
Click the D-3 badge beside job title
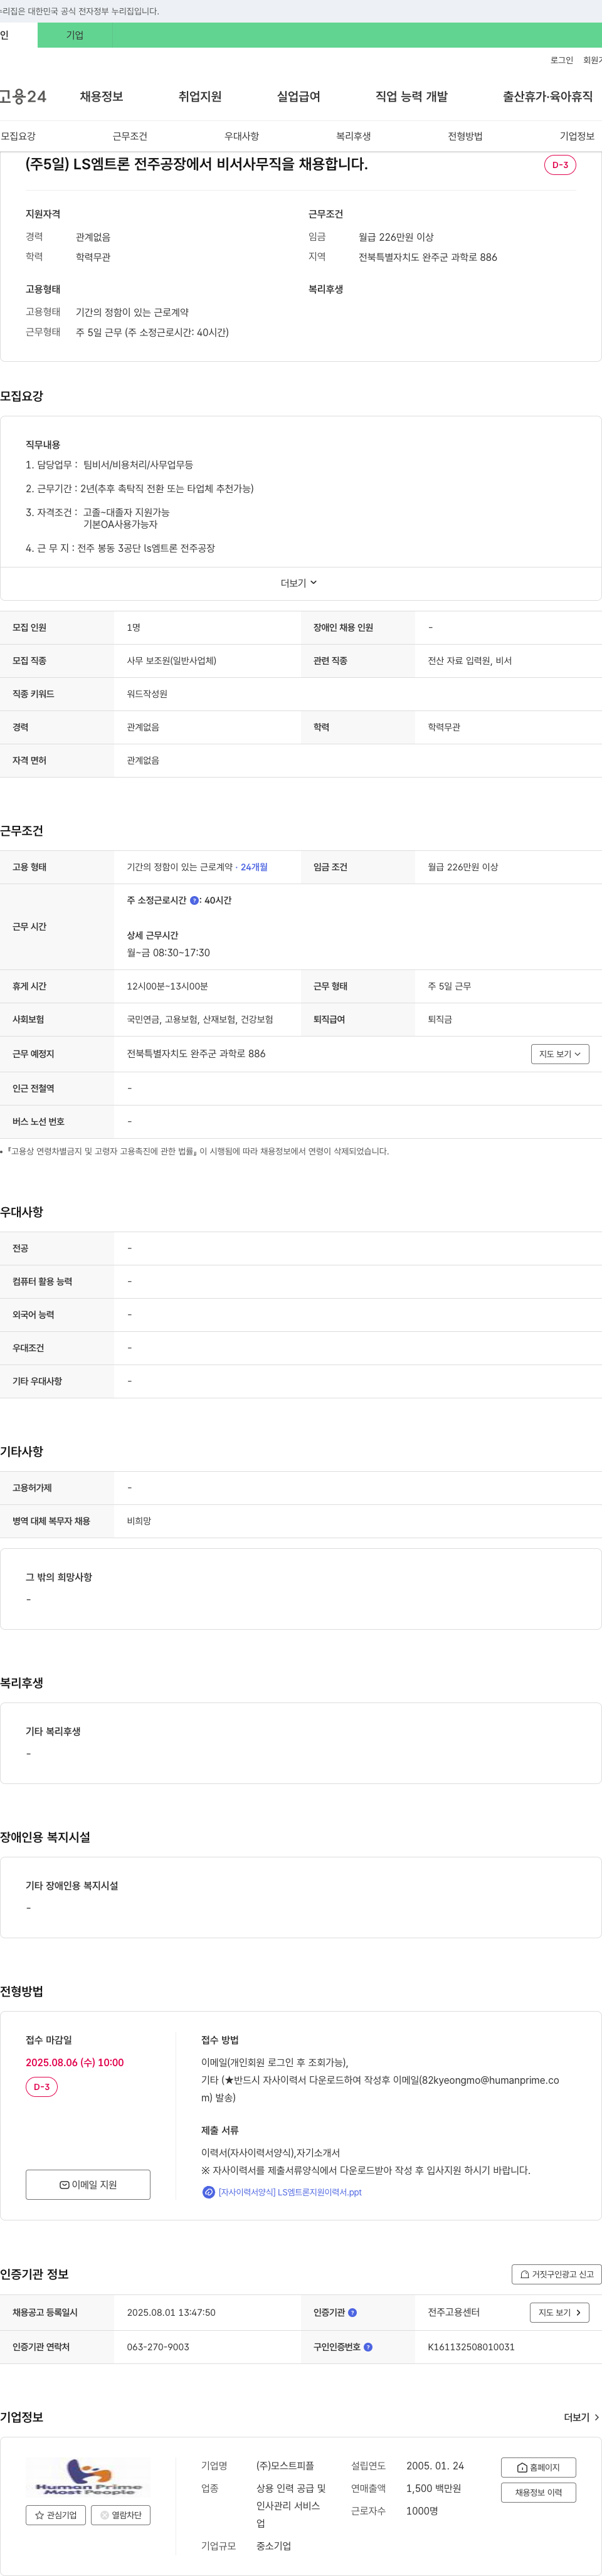pos(560,165)
